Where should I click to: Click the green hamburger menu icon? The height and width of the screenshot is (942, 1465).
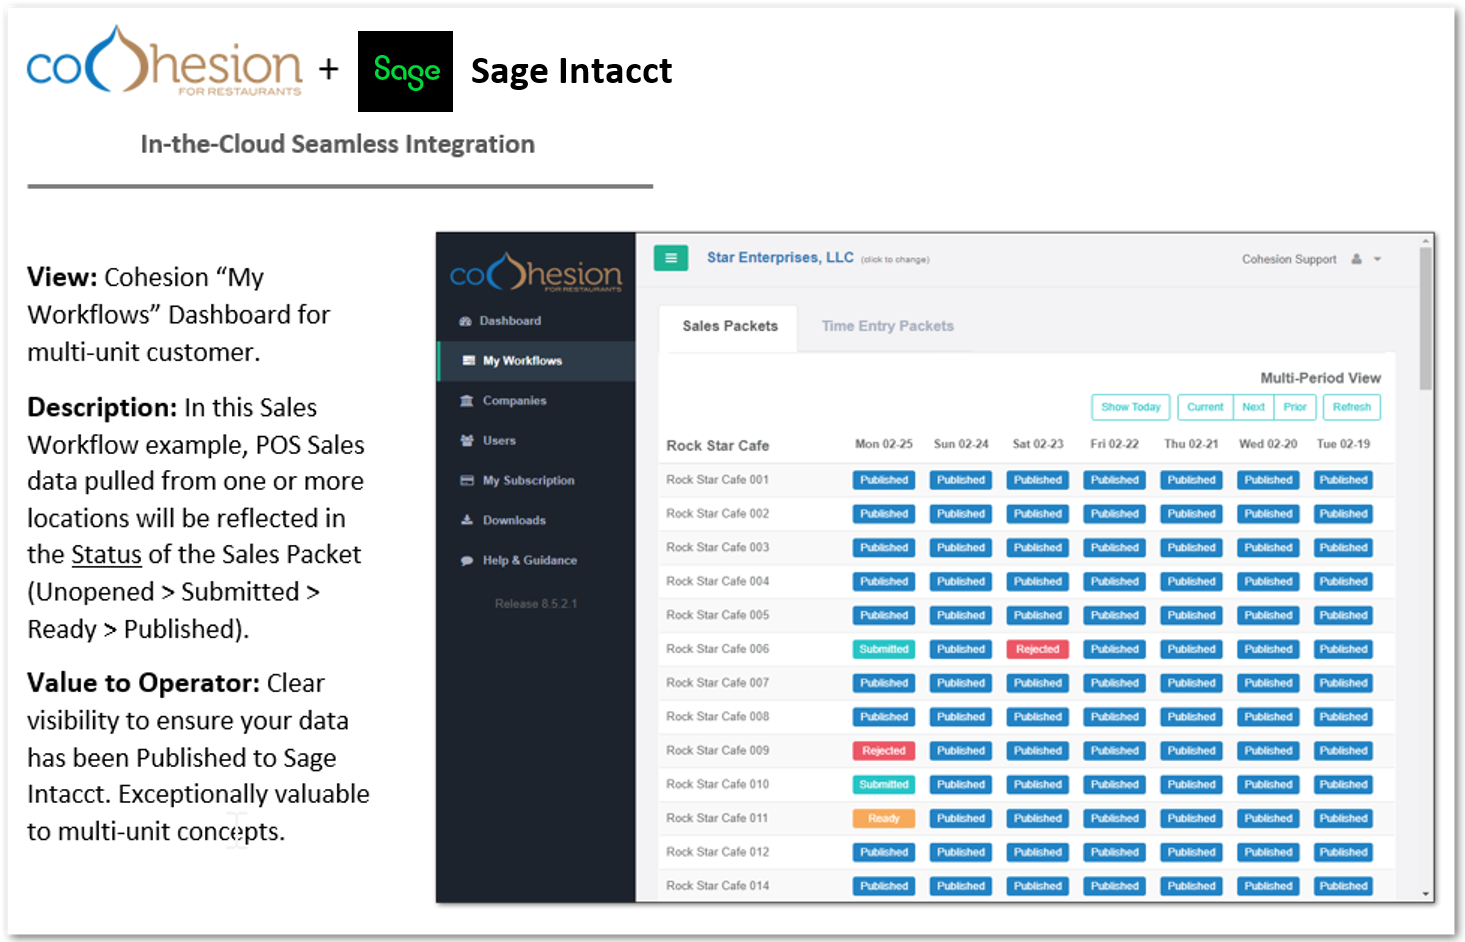(670, 258)
